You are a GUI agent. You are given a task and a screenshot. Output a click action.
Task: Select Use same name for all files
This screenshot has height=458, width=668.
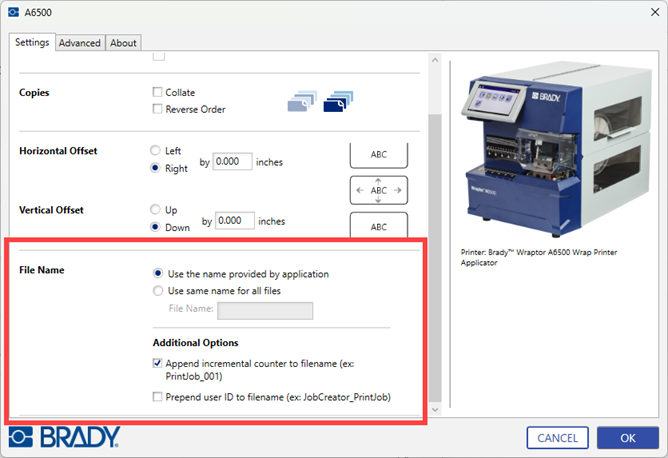point(159,291)
